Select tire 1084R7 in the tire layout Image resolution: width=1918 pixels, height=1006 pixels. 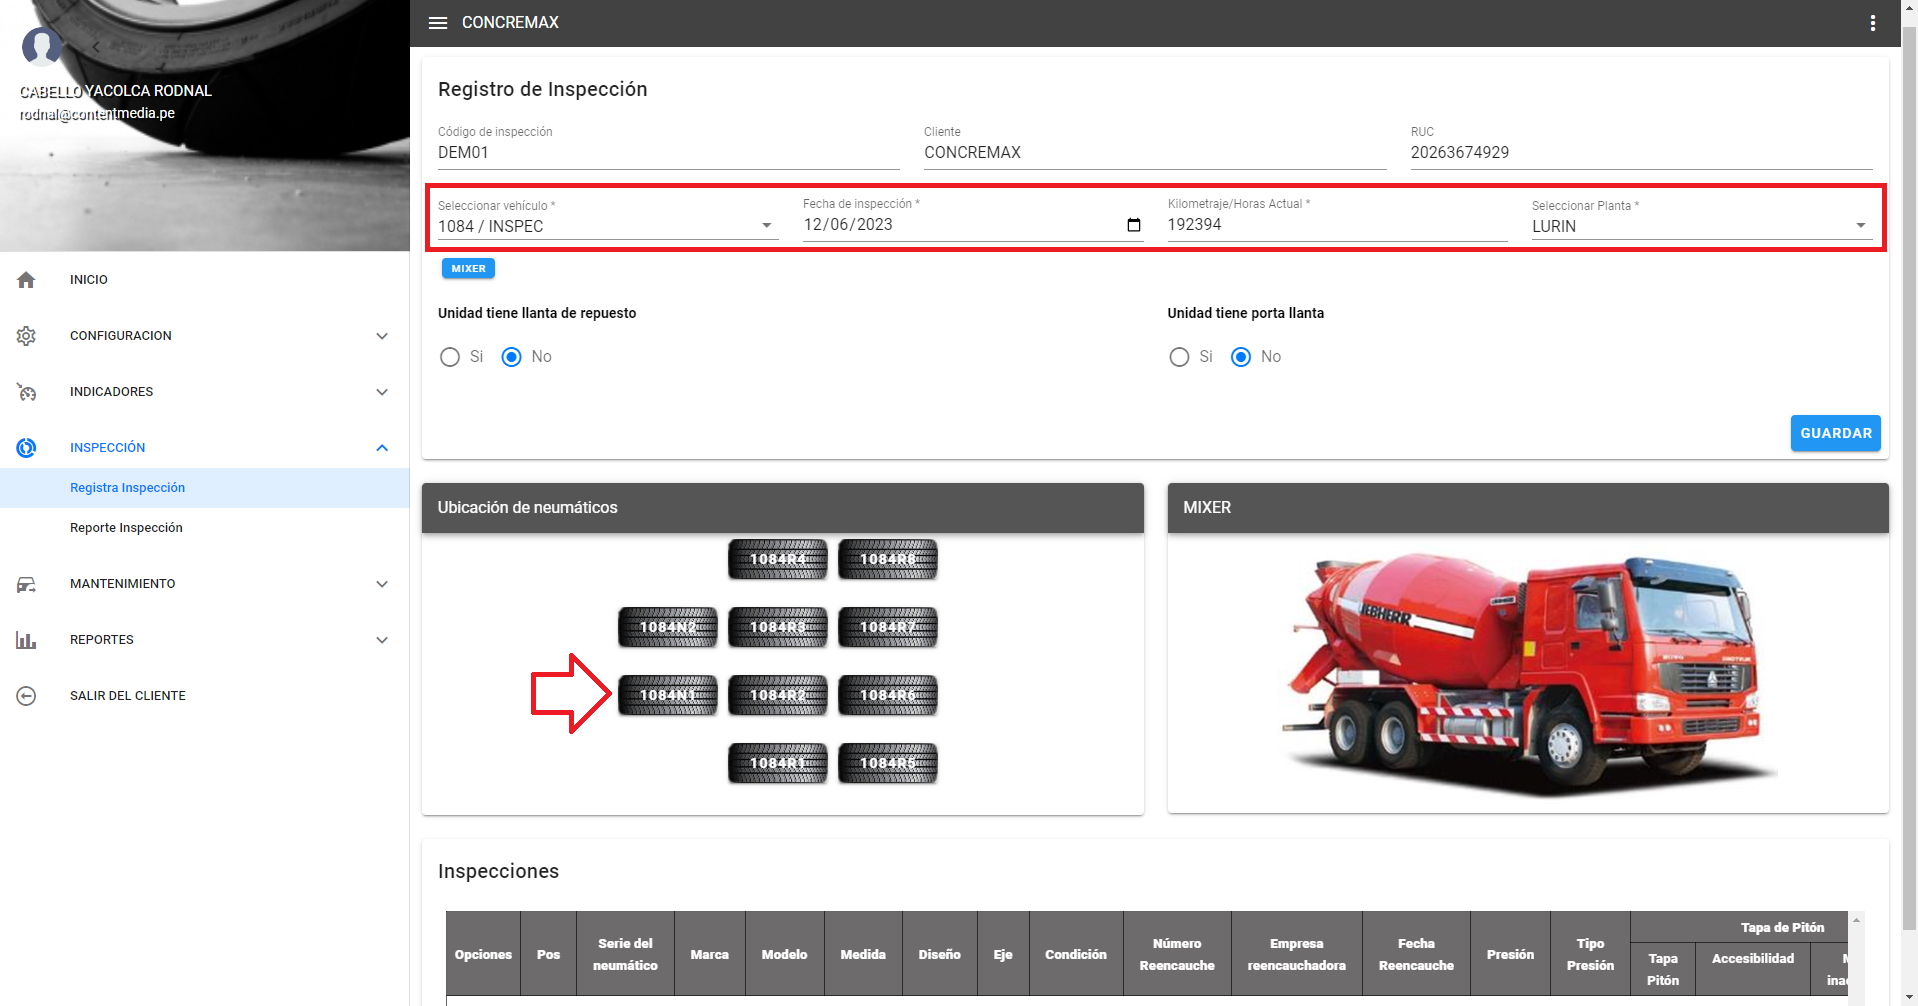(888, 627)
